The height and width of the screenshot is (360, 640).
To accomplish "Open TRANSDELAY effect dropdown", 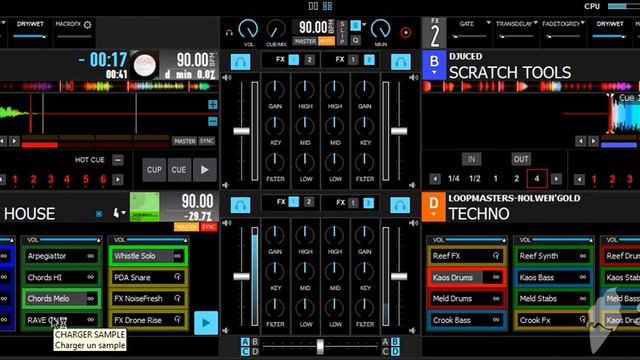I will tap(536, 23).
